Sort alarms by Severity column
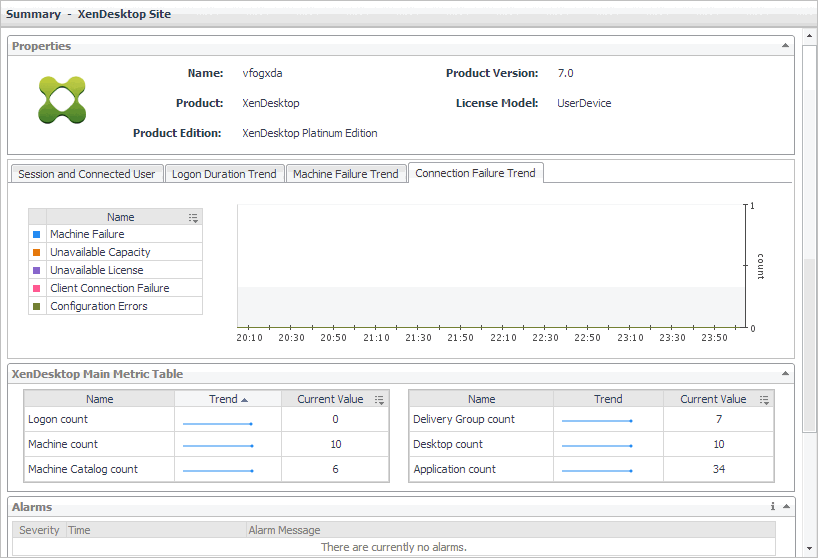The width and height of the screenshot is (818, 558). pos(39,530)
